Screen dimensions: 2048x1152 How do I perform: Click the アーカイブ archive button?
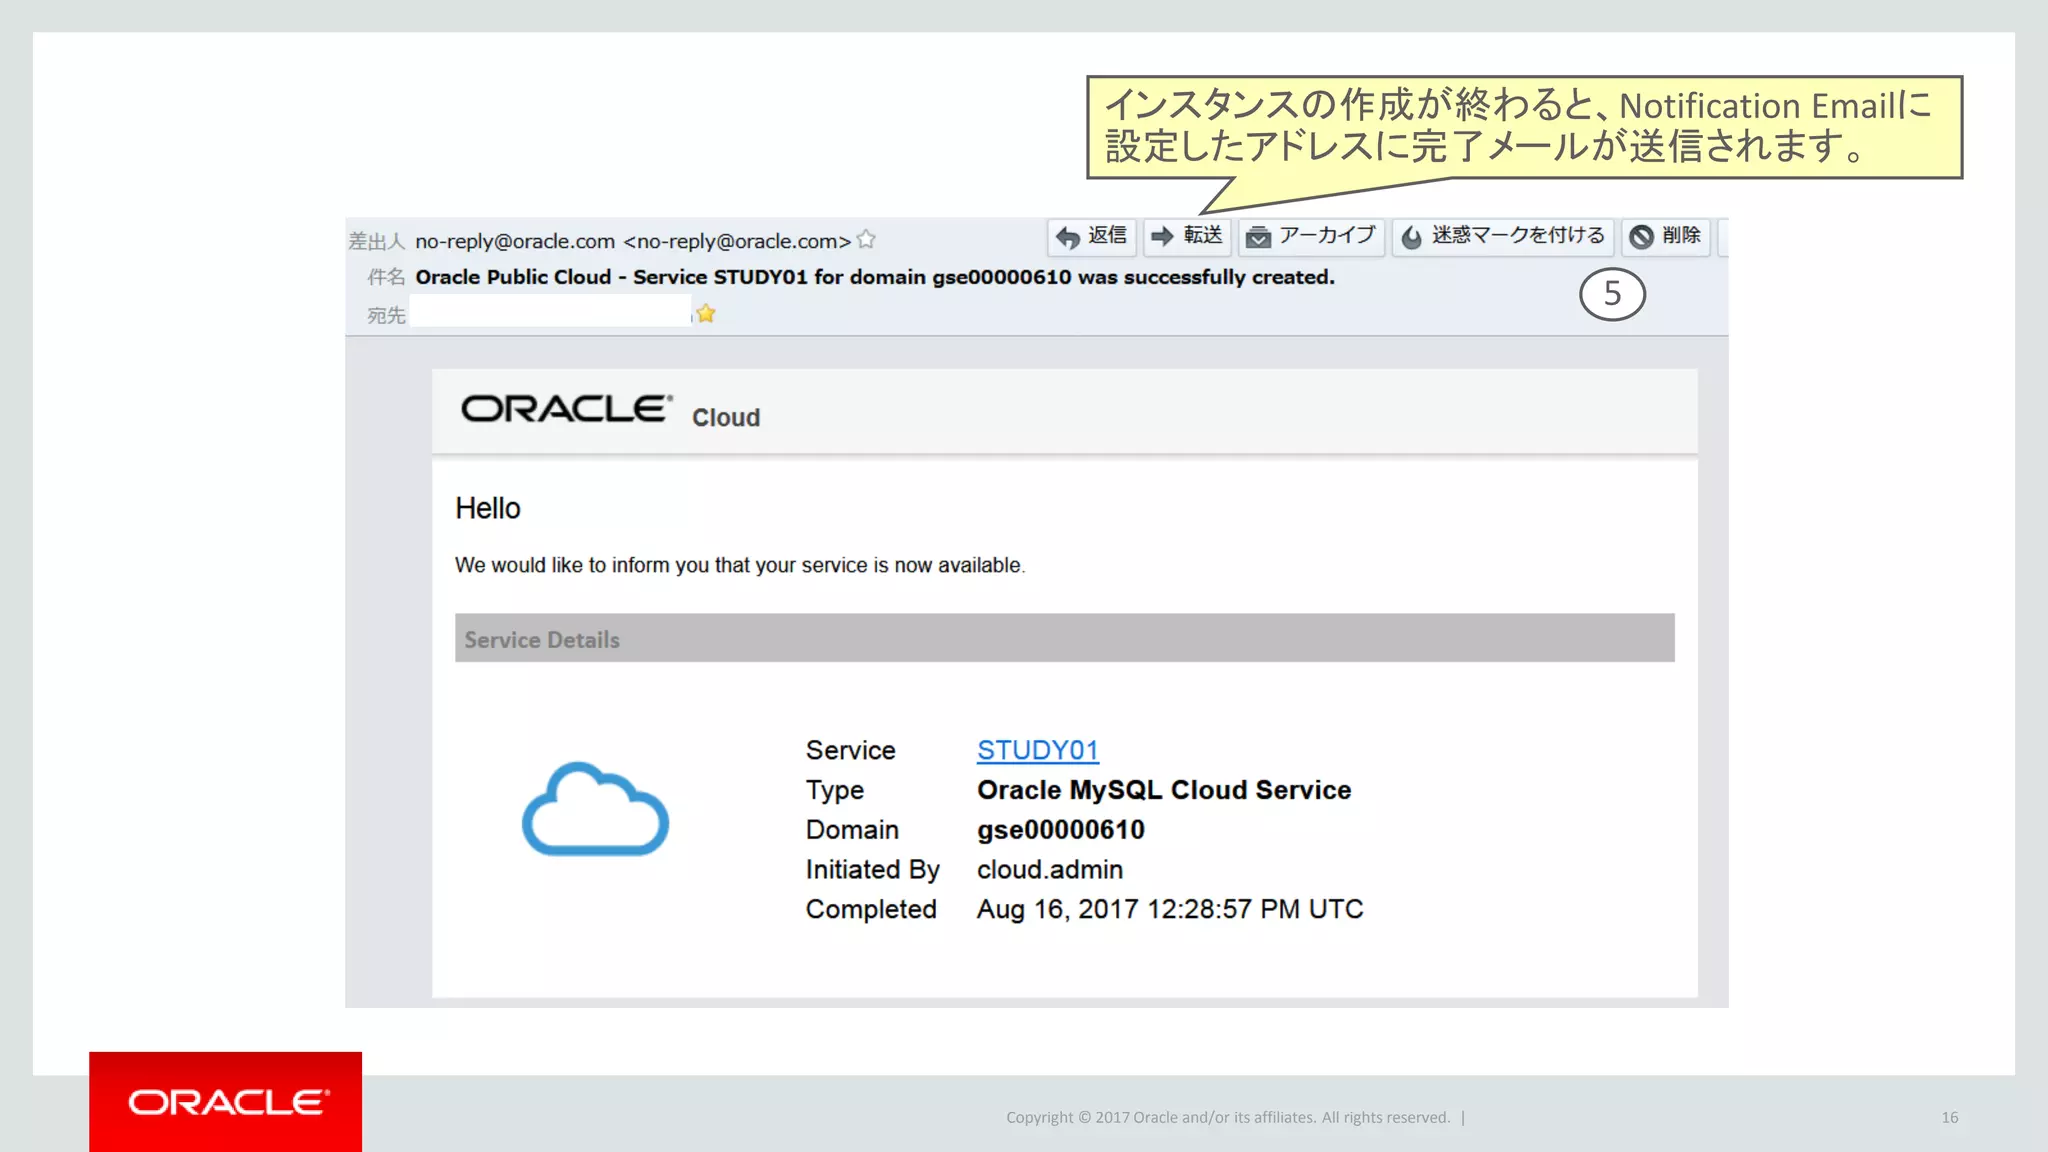1311,237
